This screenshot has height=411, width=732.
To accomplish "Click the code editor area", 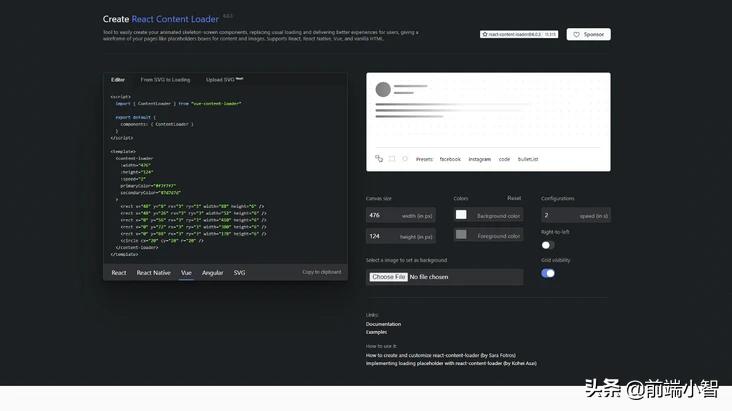I will click(225, 175).
